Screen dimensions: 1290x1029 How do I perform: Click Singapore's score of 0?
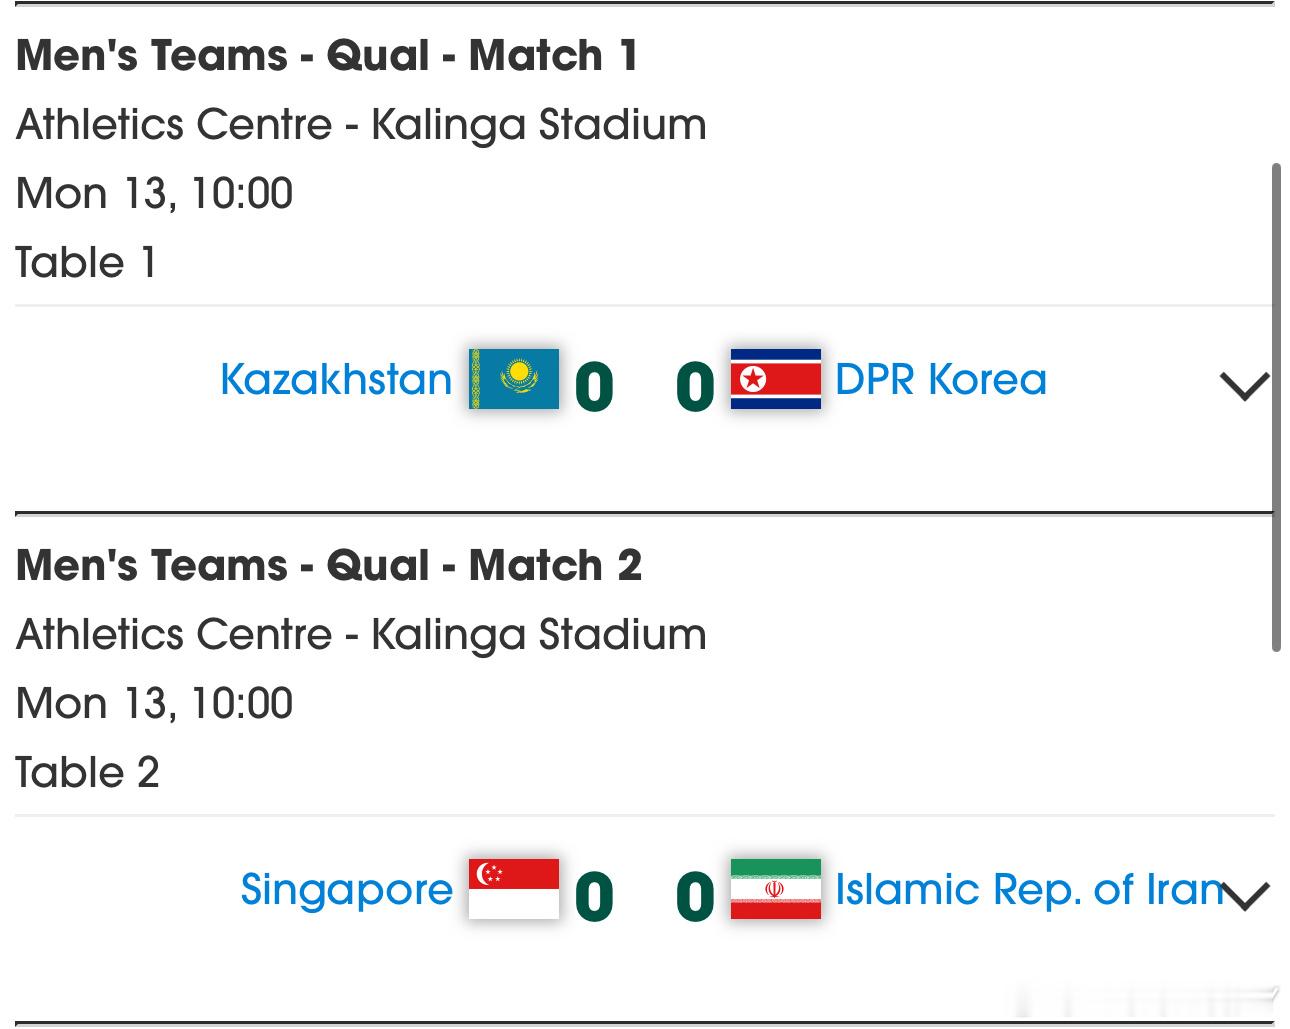pos(594,897)
